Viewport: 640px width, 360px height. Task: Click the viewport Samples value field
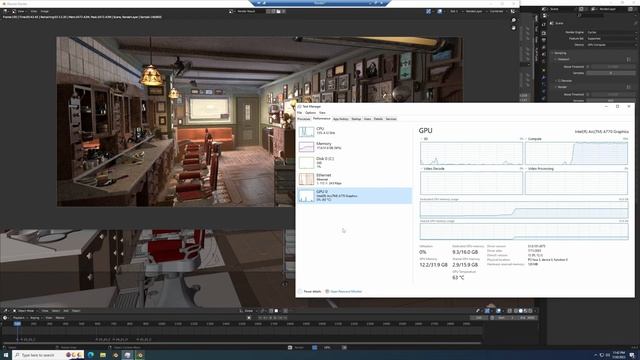[x=611, y=73]
